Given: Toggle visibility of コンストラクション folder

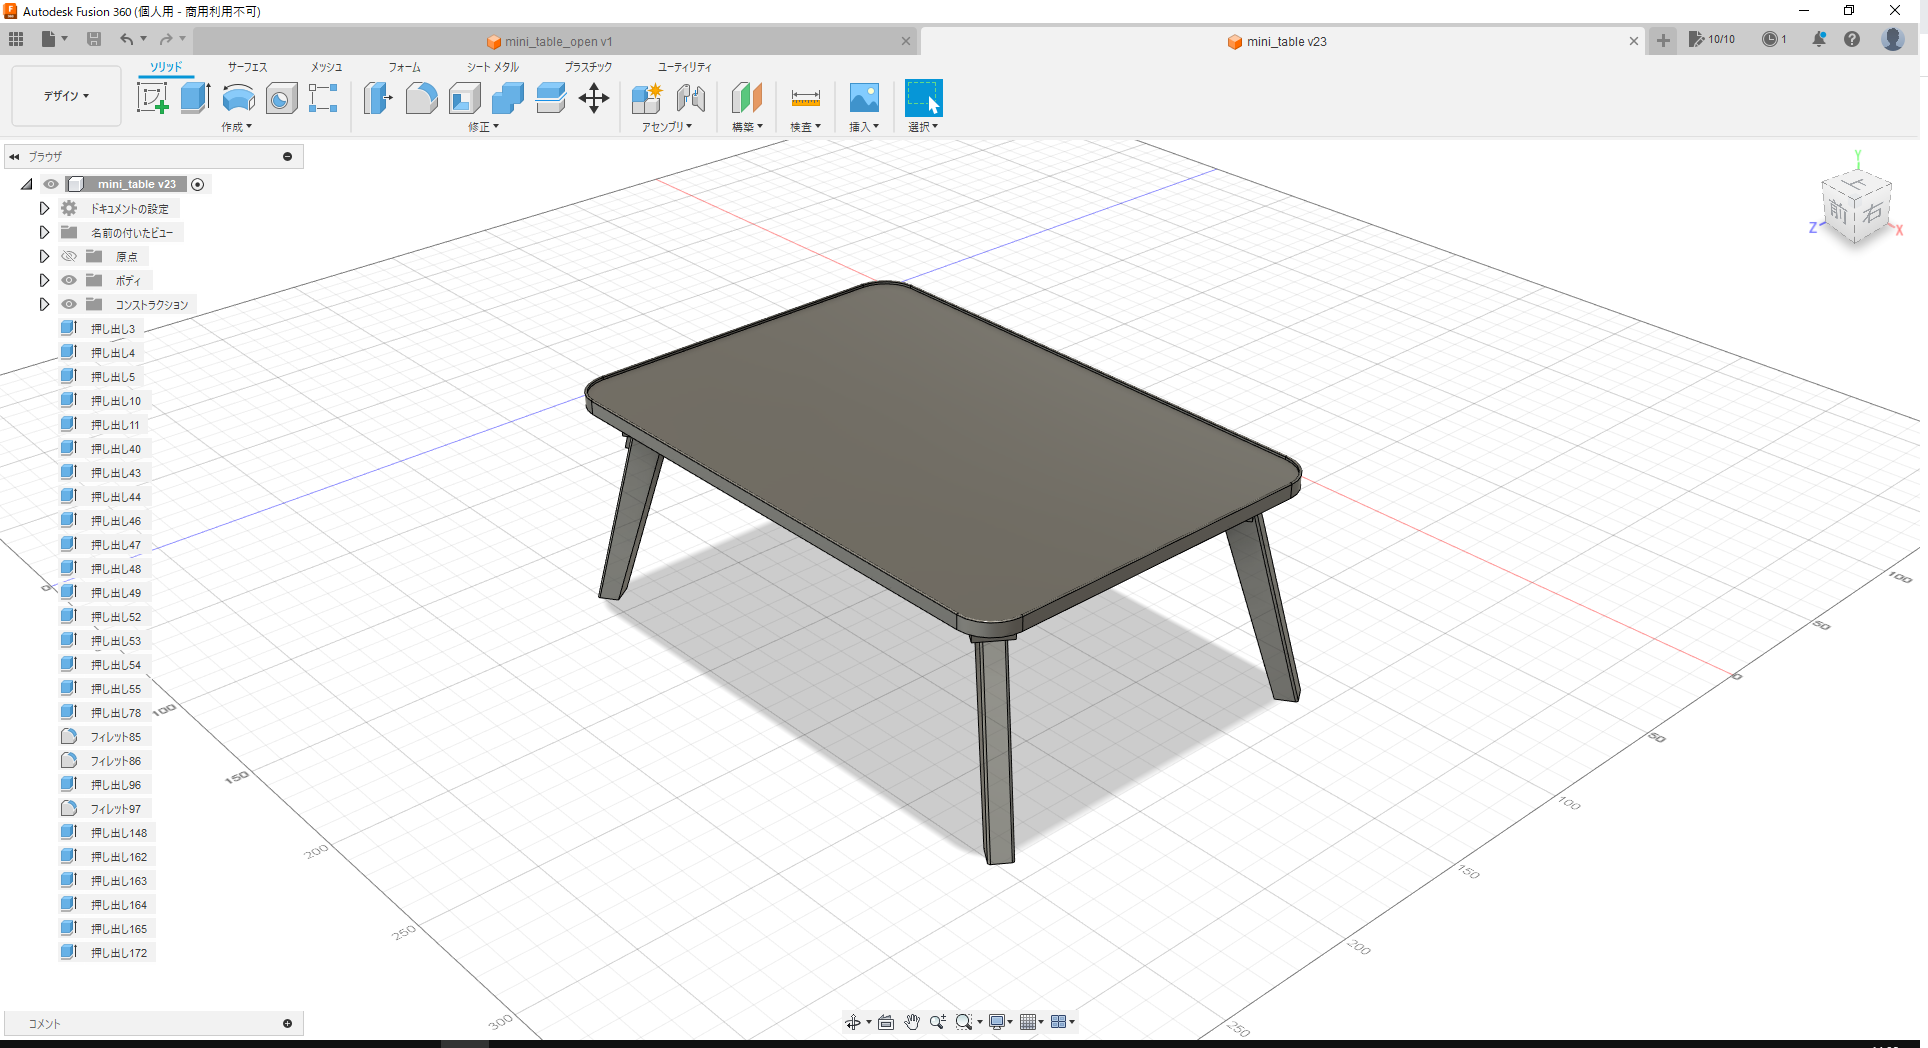Looking at the screenshot, I should [x=68, y=304].
